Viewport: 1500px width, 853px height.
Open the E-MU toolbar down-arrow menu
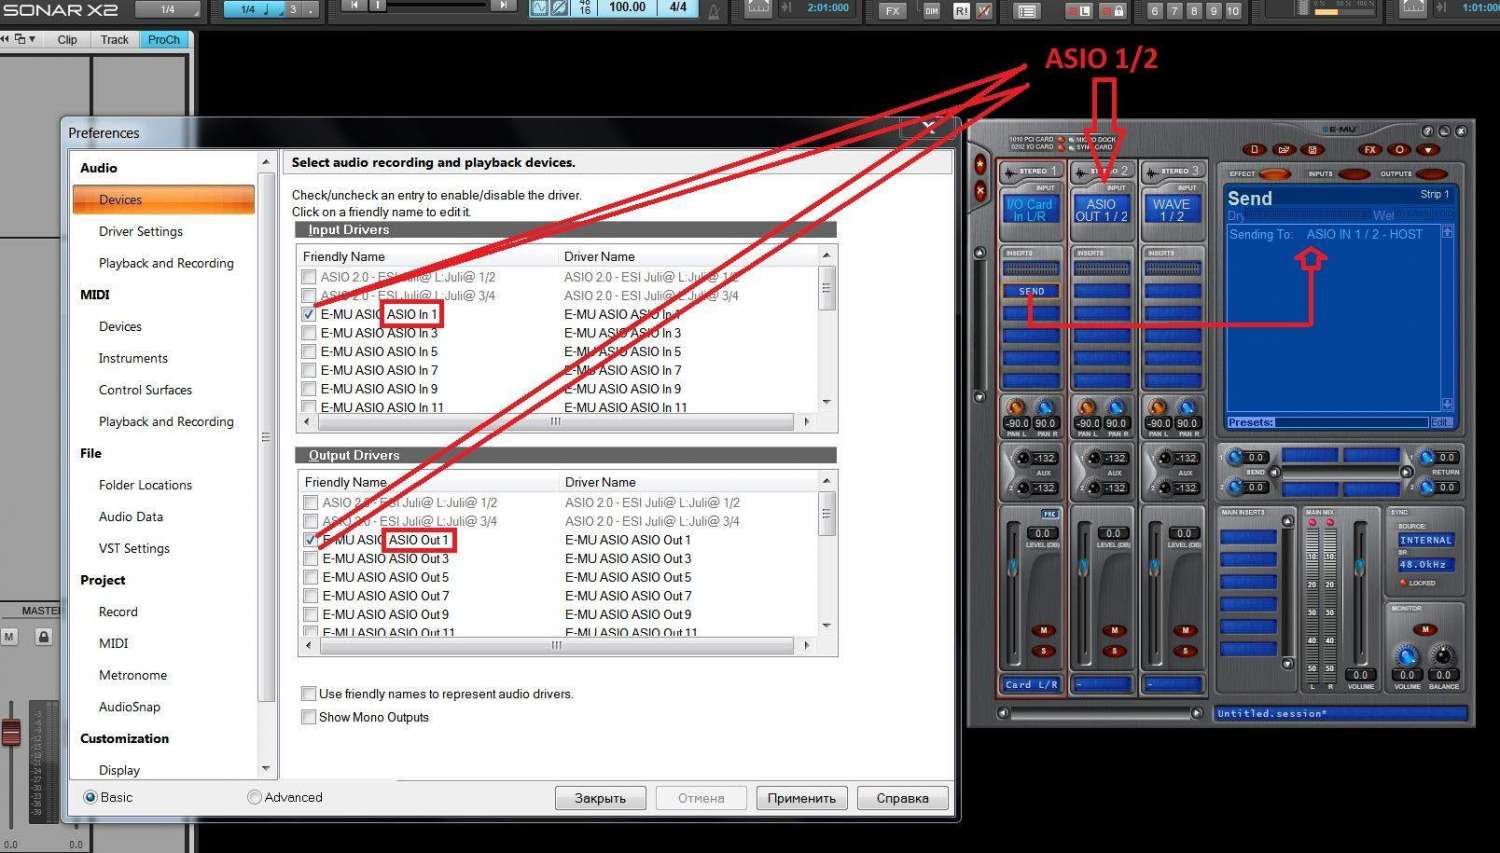1428,150
